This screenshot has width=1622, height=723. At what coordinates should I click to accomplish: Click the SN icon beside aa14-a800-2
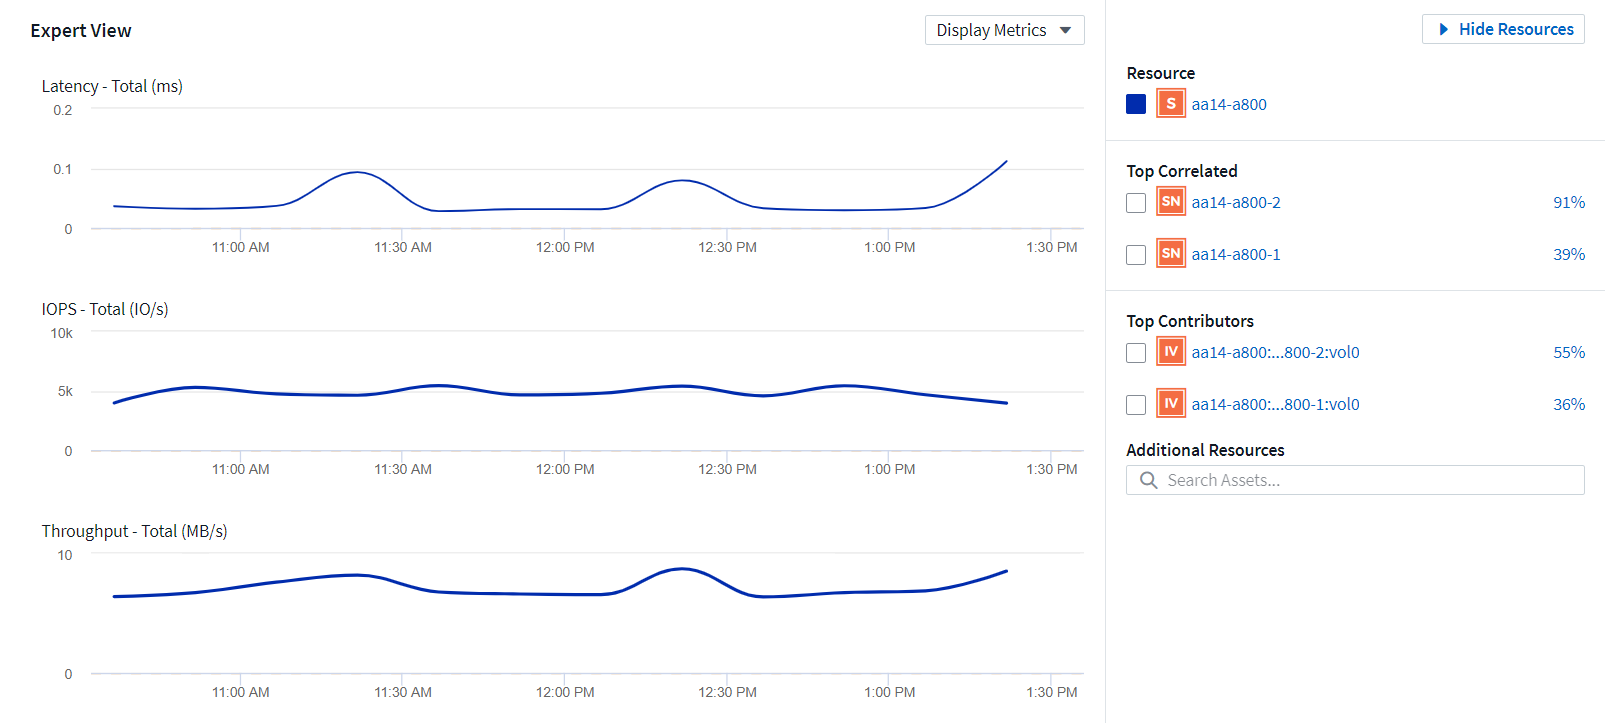click(x=1171, y=202)
